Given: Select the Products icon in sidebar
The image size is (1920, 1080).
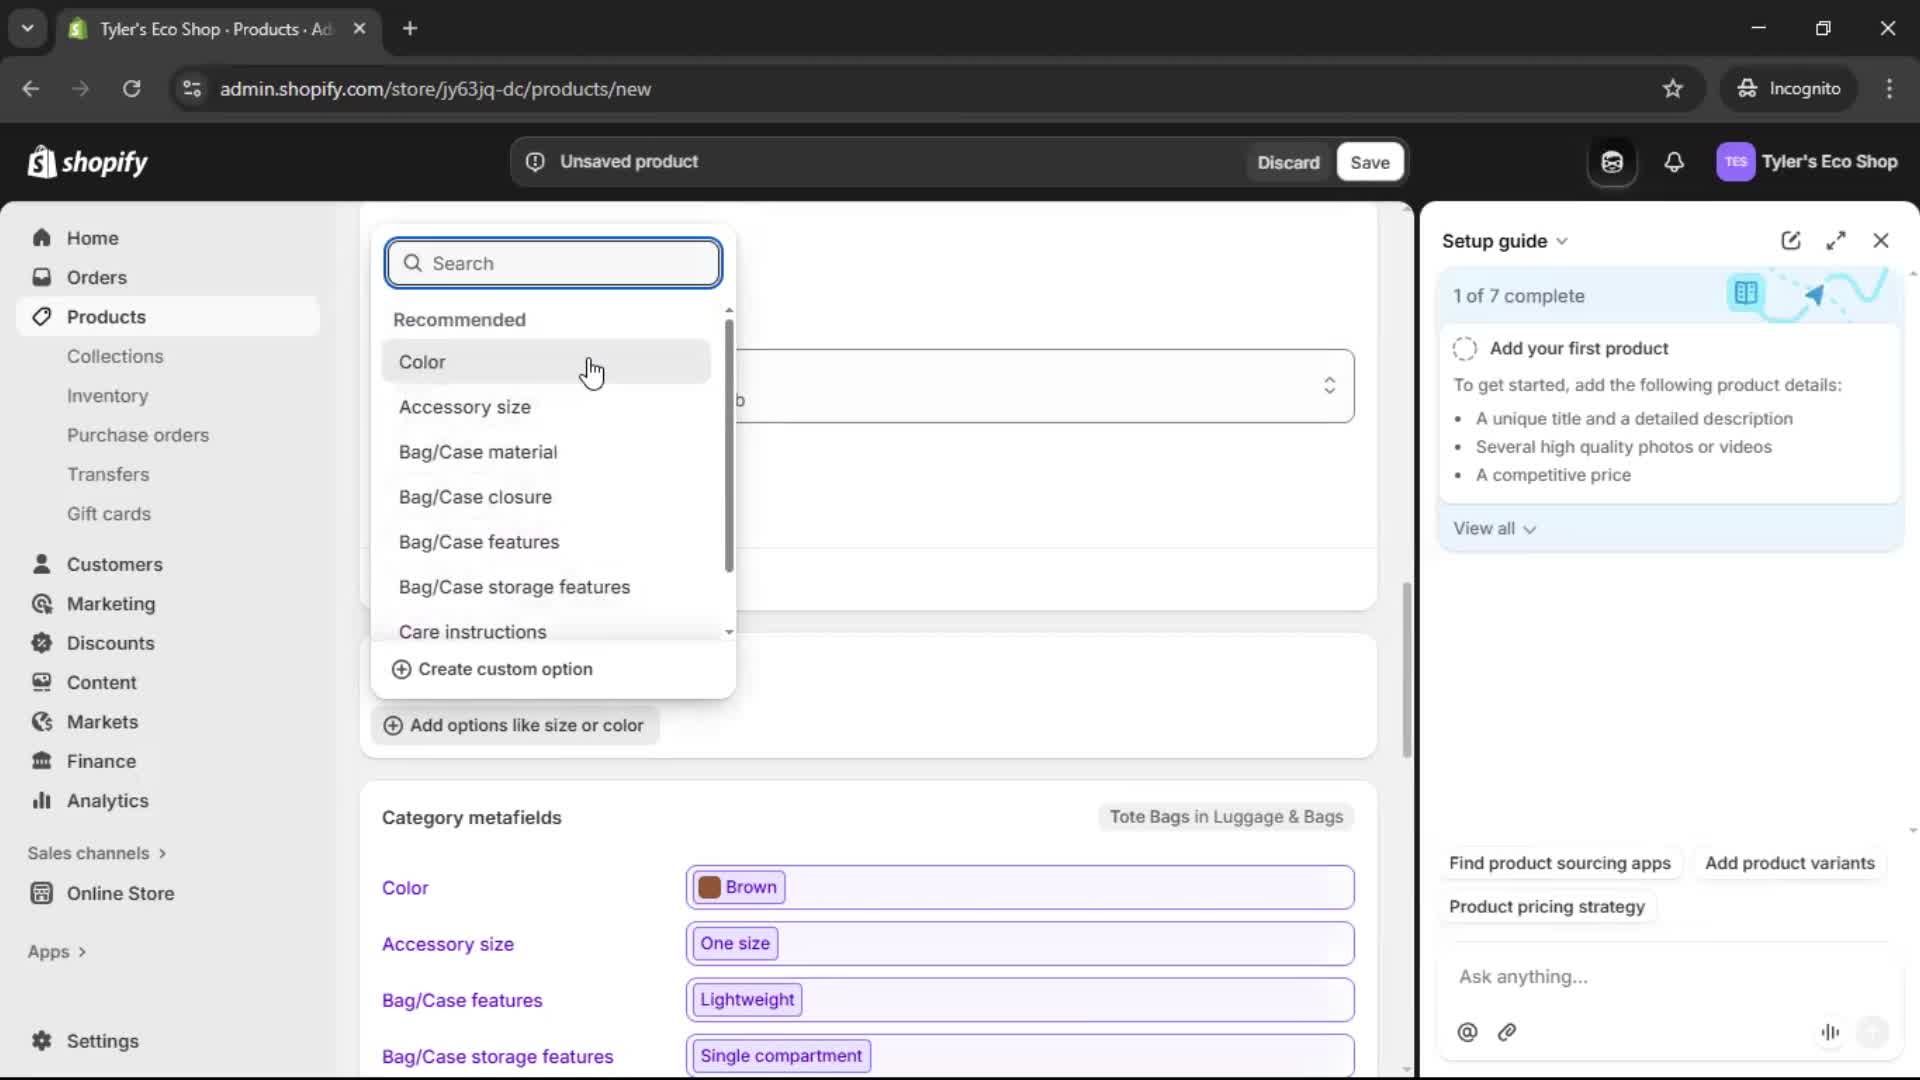Looking at the screenshot, I should pos(41,316).
